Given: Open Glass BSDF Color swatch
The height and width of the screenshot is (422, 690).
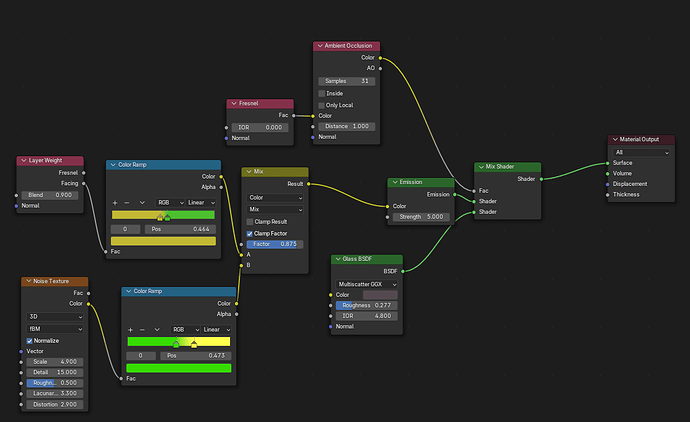Looking at the screenshot, I should click(380, 295).
